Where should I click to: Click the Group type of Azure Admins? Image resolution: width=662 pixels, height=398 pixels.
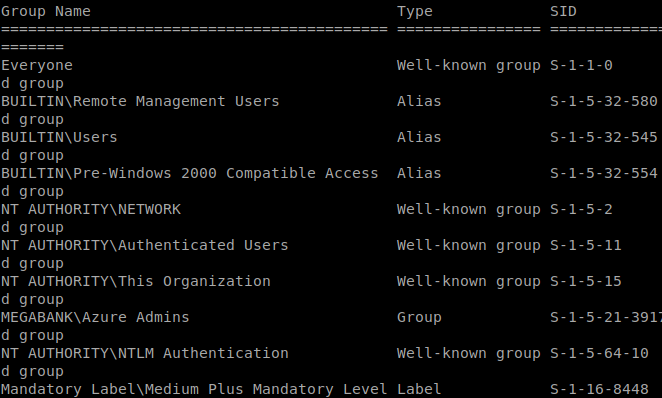click(419, 317)
